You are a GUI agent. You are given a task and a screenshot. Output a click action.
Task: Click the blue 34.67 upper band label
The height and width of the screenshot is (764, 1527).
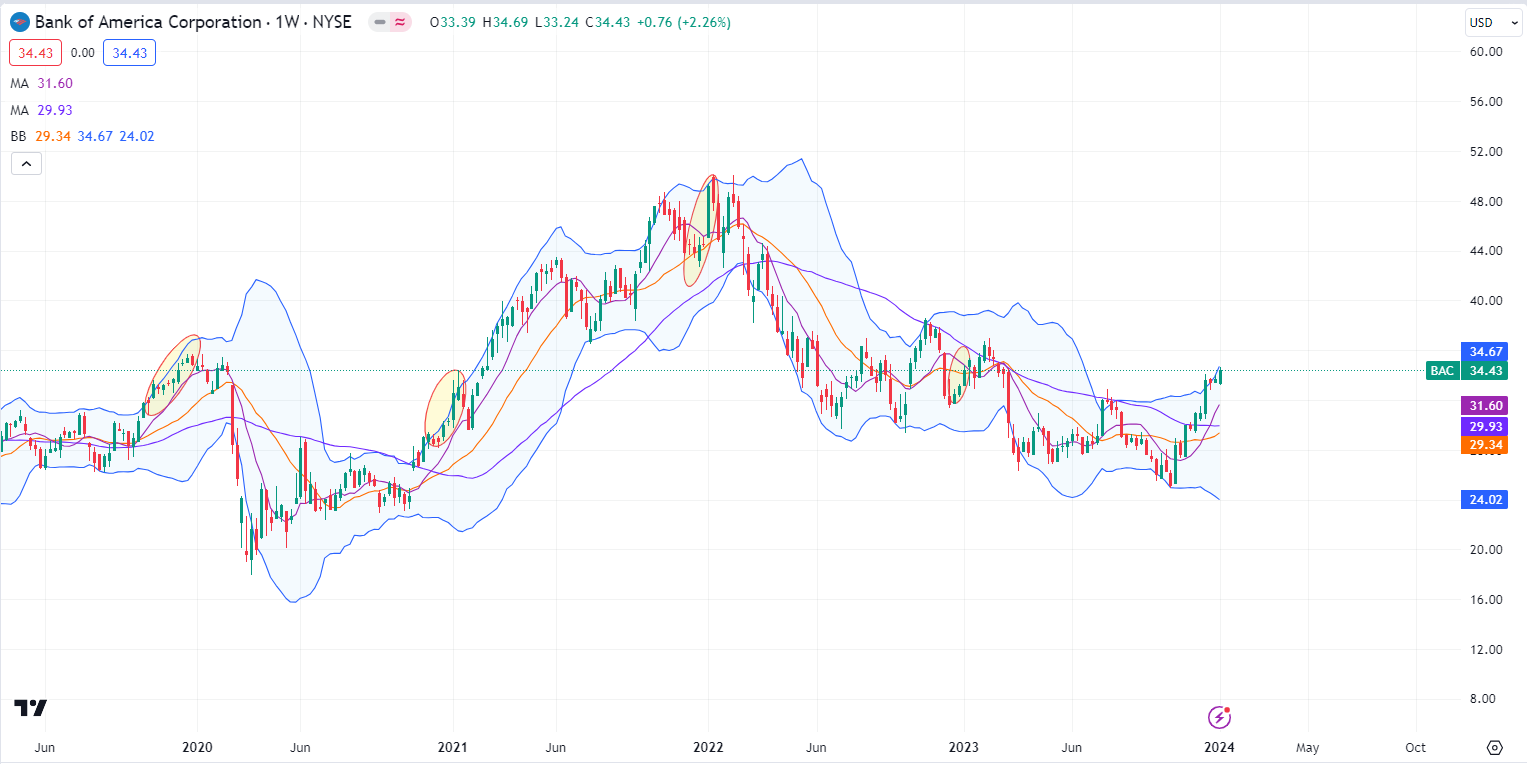pos(1482,352)
